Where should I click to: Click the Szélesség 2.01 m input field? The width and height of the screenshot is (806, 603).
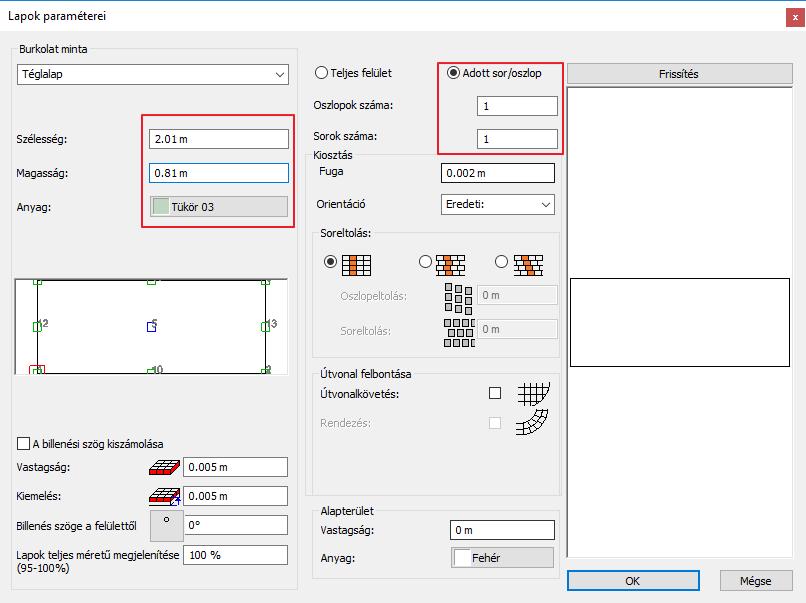(218, 139)
